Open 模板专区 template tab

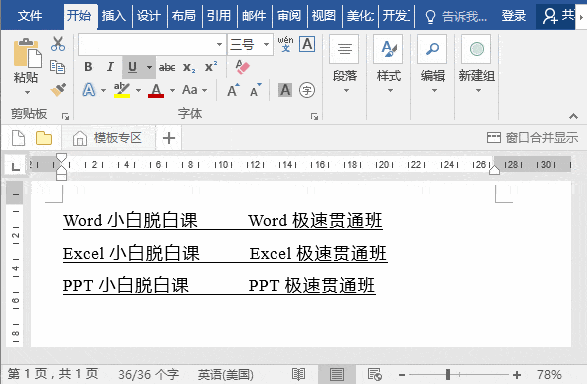tap(108, 138)
